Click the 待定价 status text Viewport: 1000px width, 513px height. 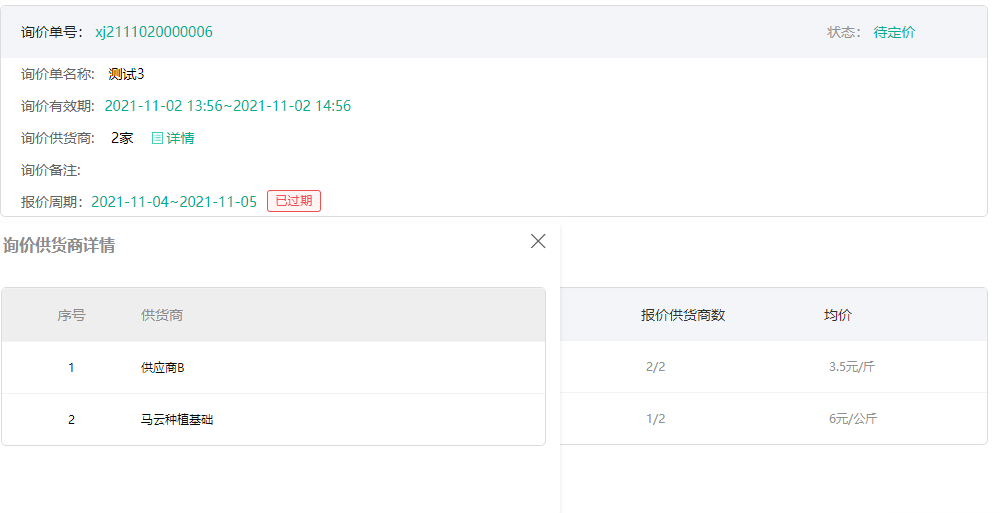point(894,32)
